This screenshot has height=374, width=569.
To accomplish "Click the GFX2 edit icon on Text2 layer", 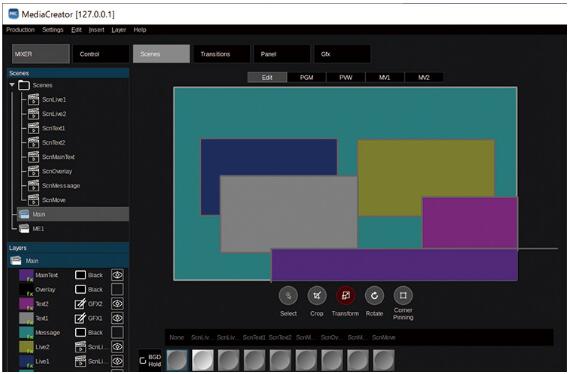I will coord(80,304).
